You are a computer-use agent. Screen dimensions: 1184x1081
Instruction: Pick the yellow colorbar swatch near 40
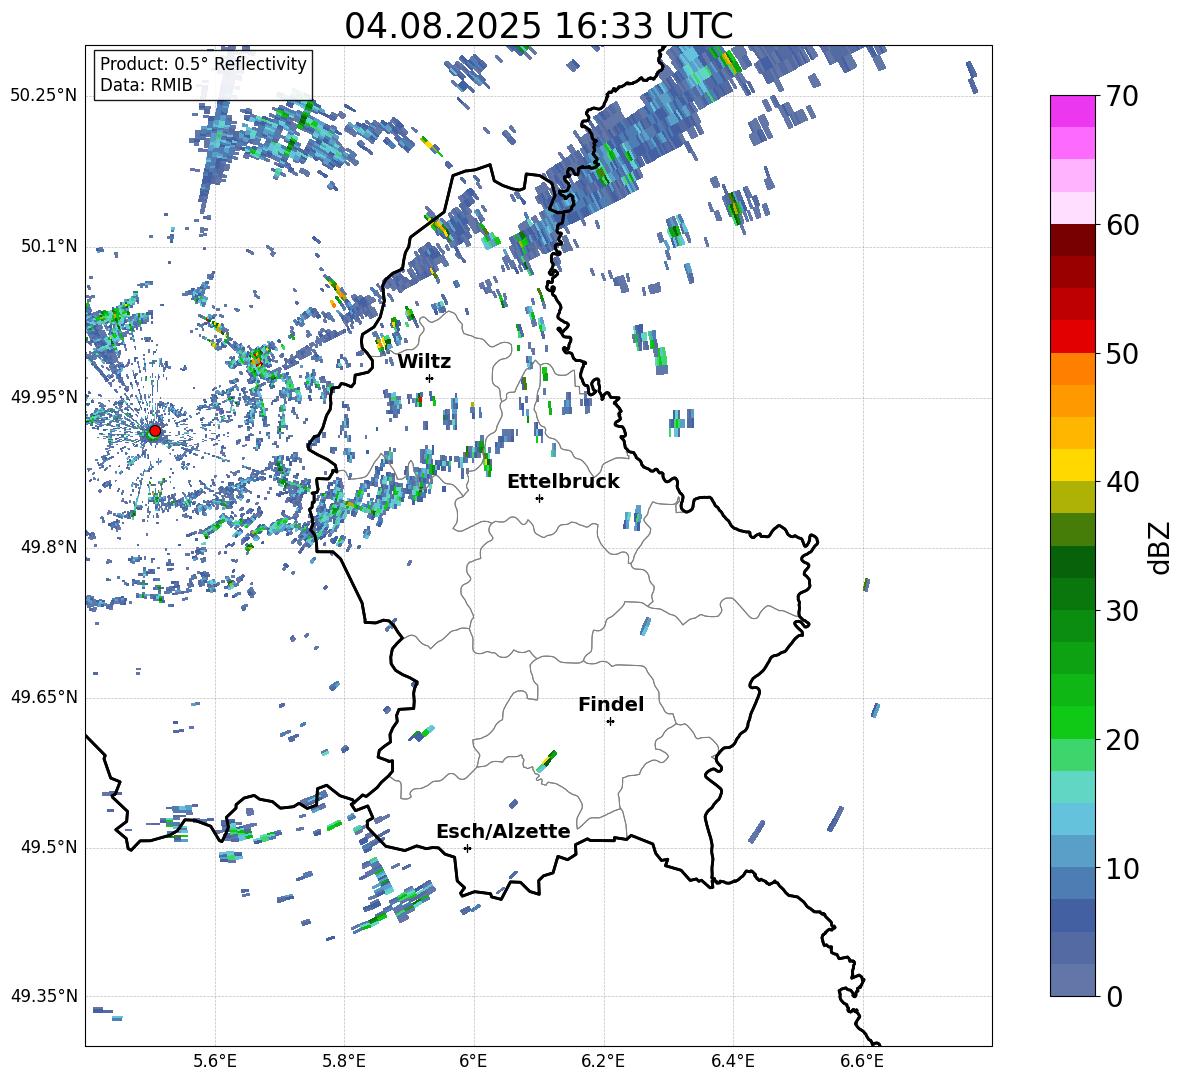tap(1072, 465)
